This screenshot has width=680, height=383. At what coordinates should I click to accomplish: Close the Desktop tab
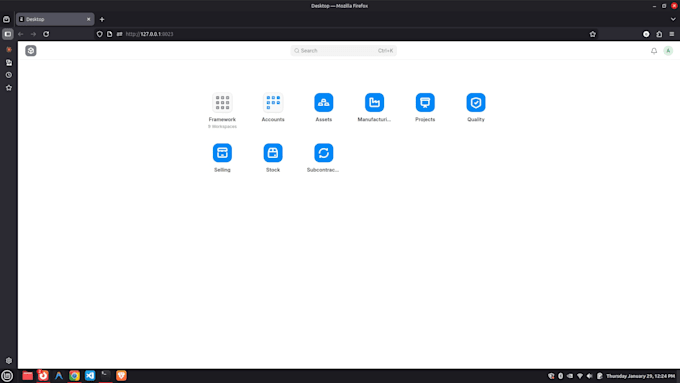click(88, 19)
